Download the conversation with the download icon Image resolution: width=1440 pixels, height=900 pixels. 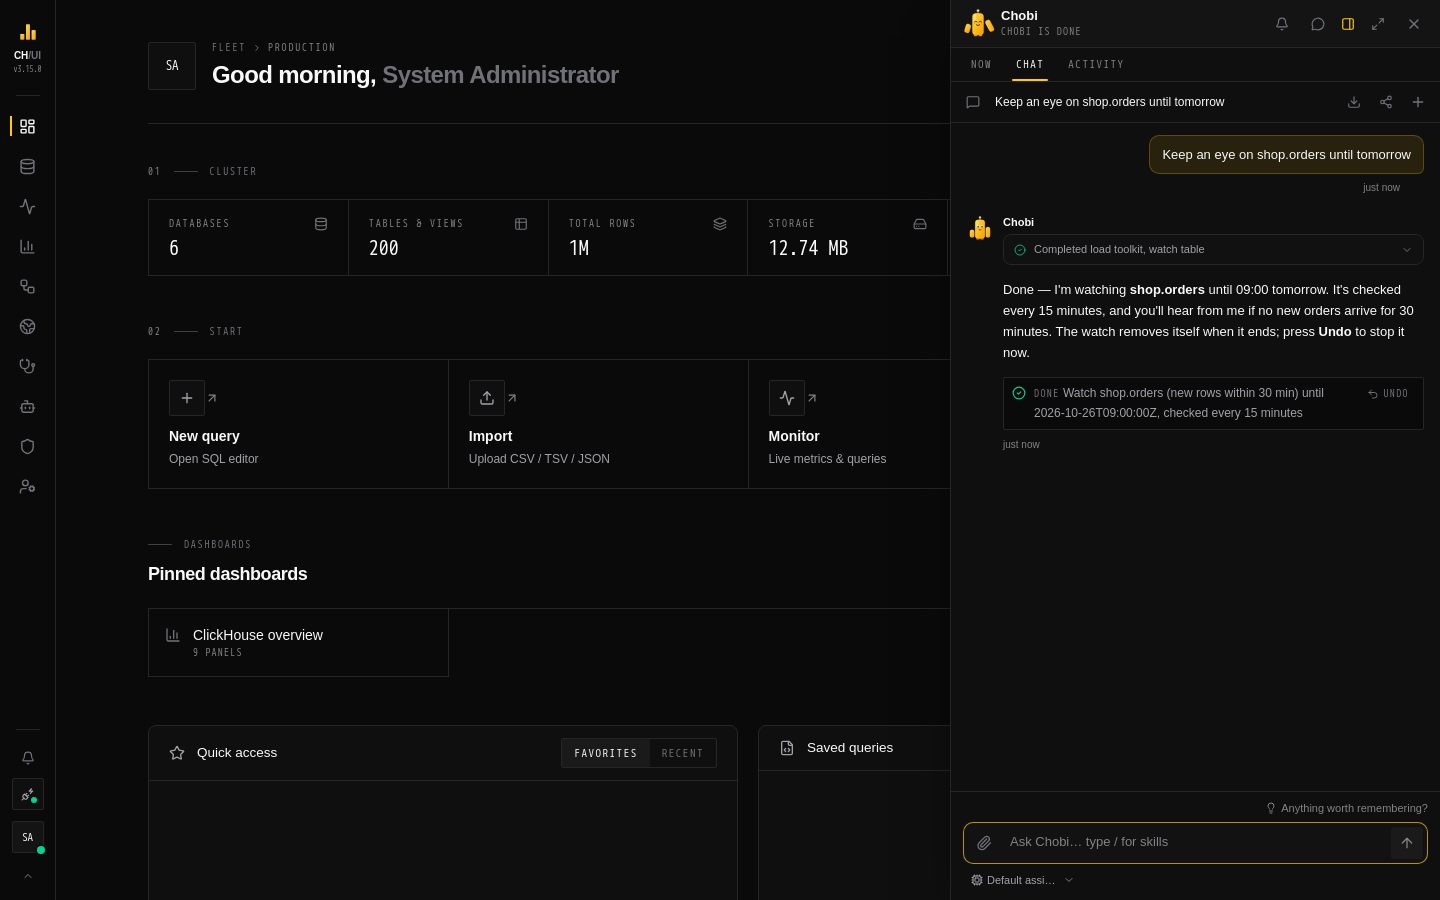click(x=1354, y=102)
